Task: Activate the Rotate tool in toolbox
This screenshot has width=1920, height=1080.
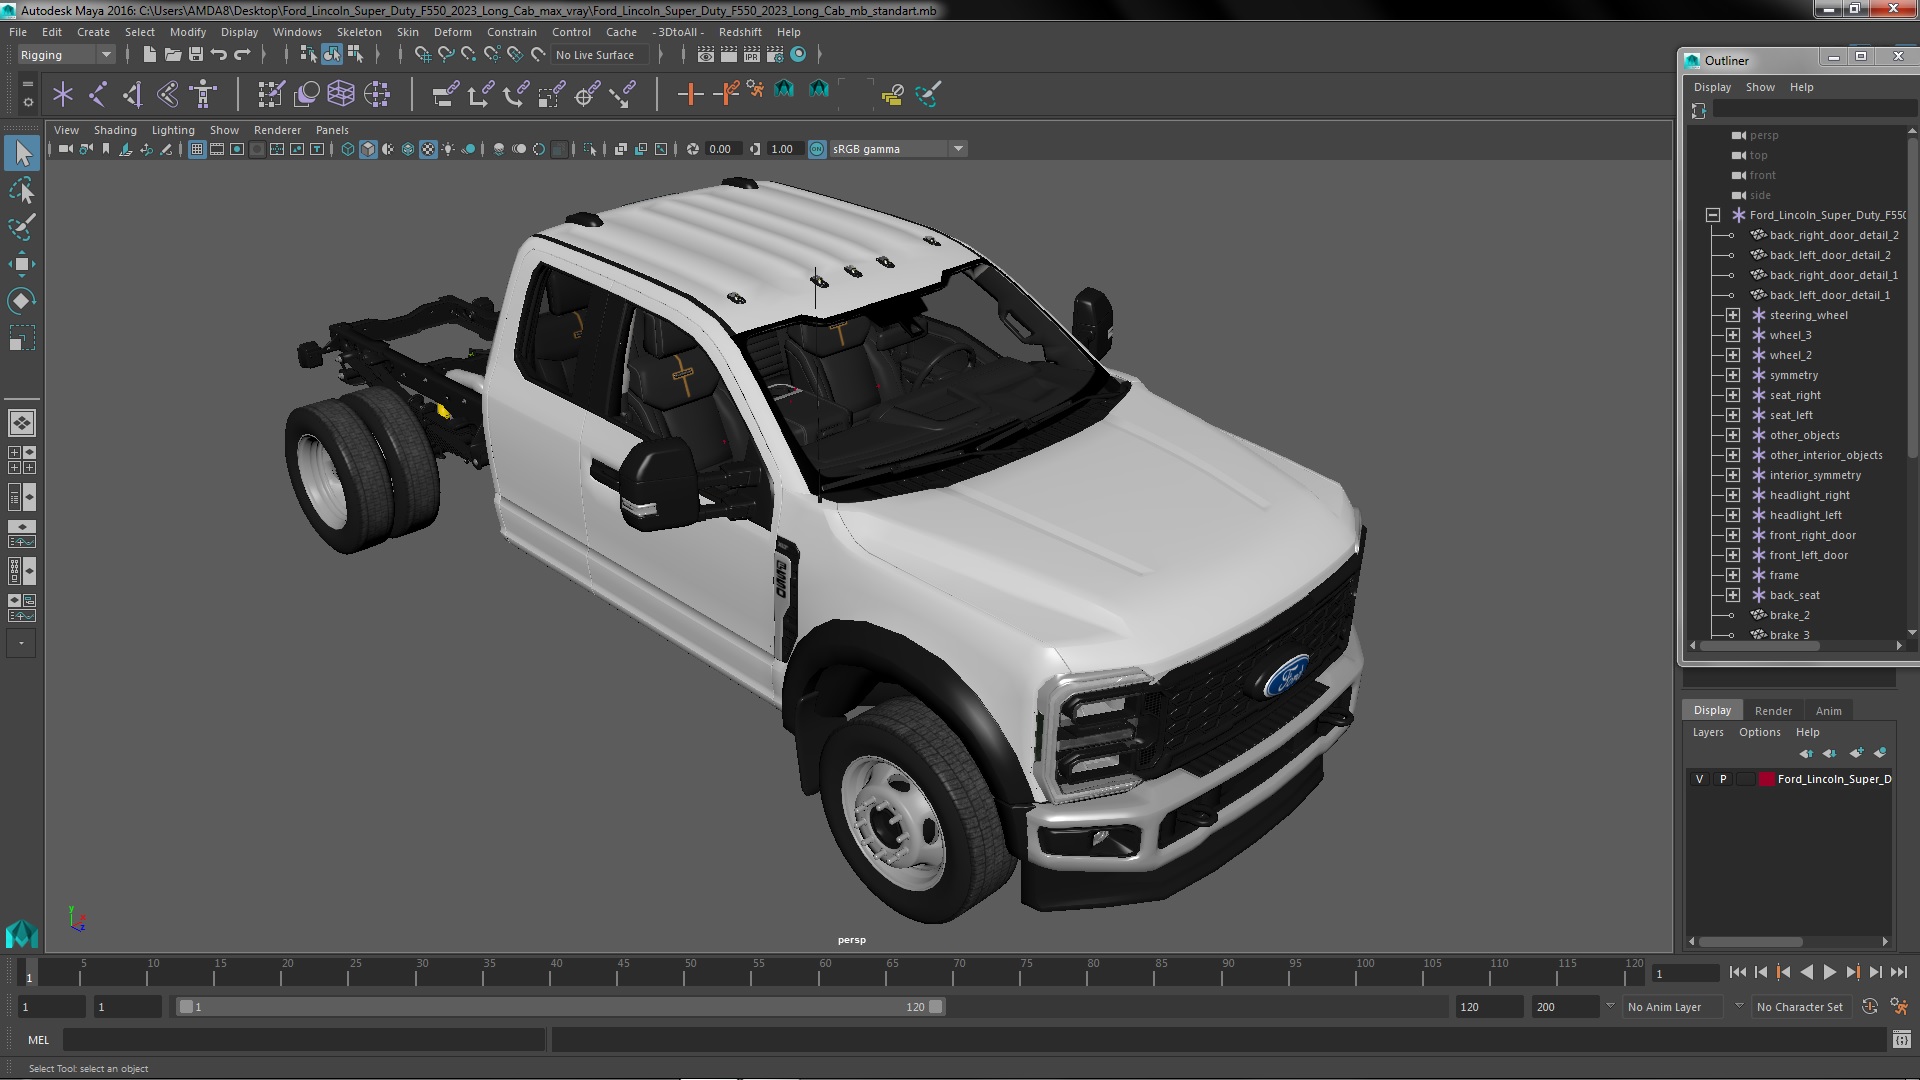Action: click(x=22, y=301)
